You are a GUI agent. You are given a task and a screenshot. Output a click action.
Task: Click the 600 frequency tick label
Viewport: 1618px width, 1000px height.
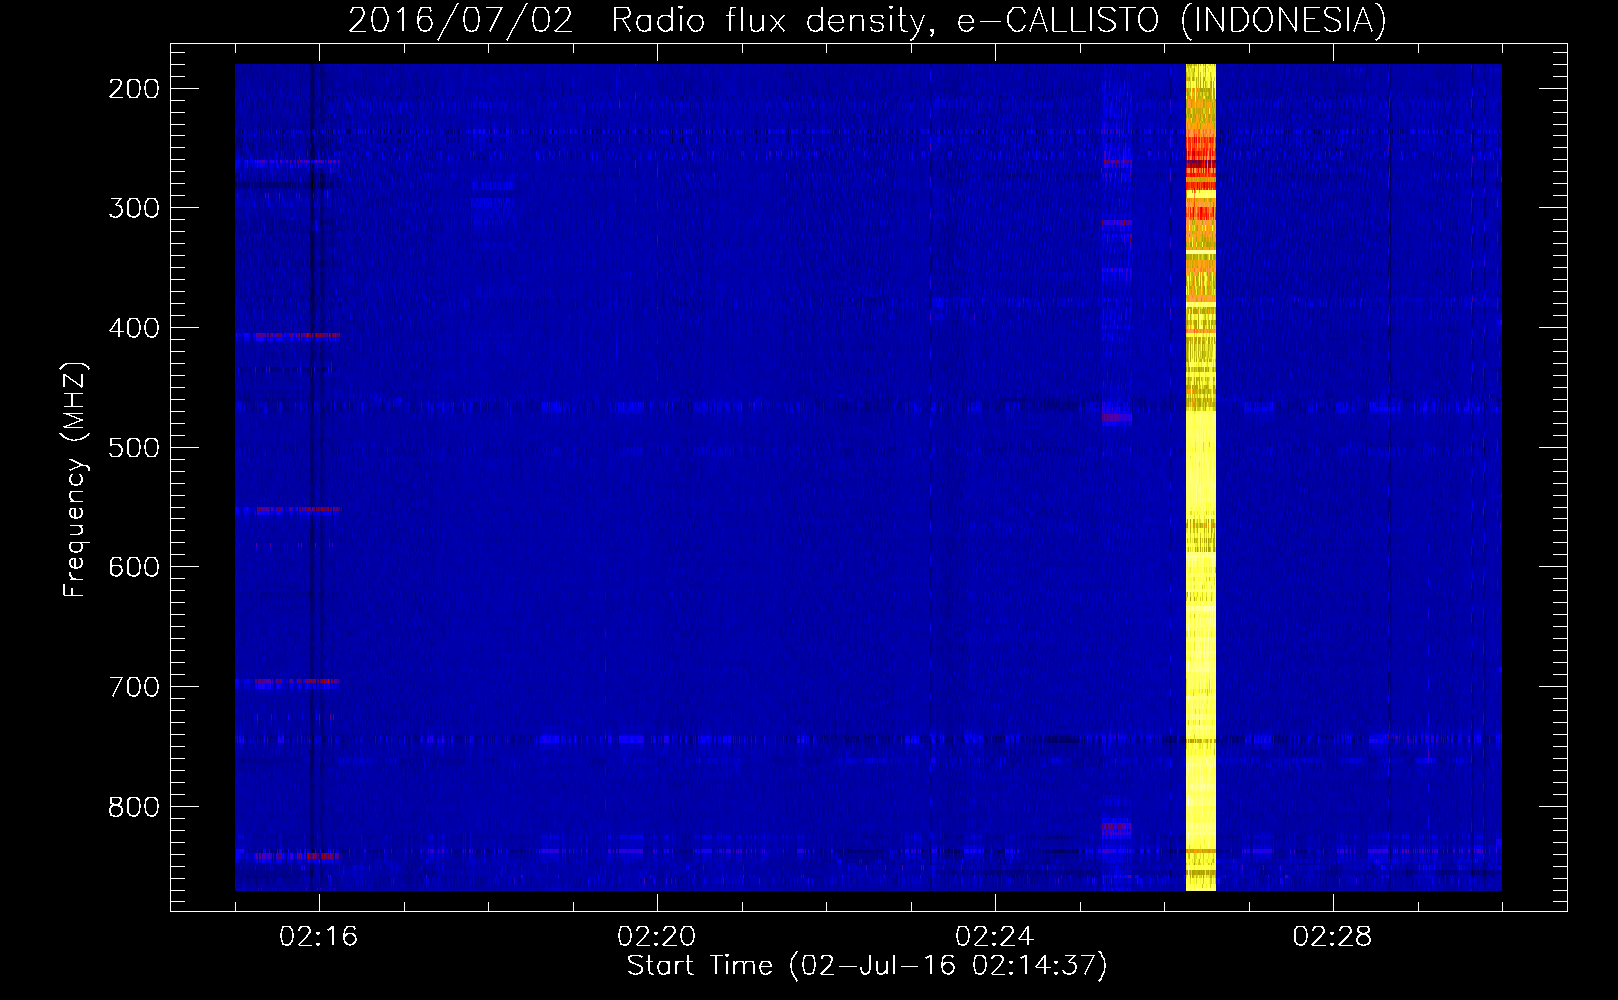pyautogui.click(x=133, y=567)
